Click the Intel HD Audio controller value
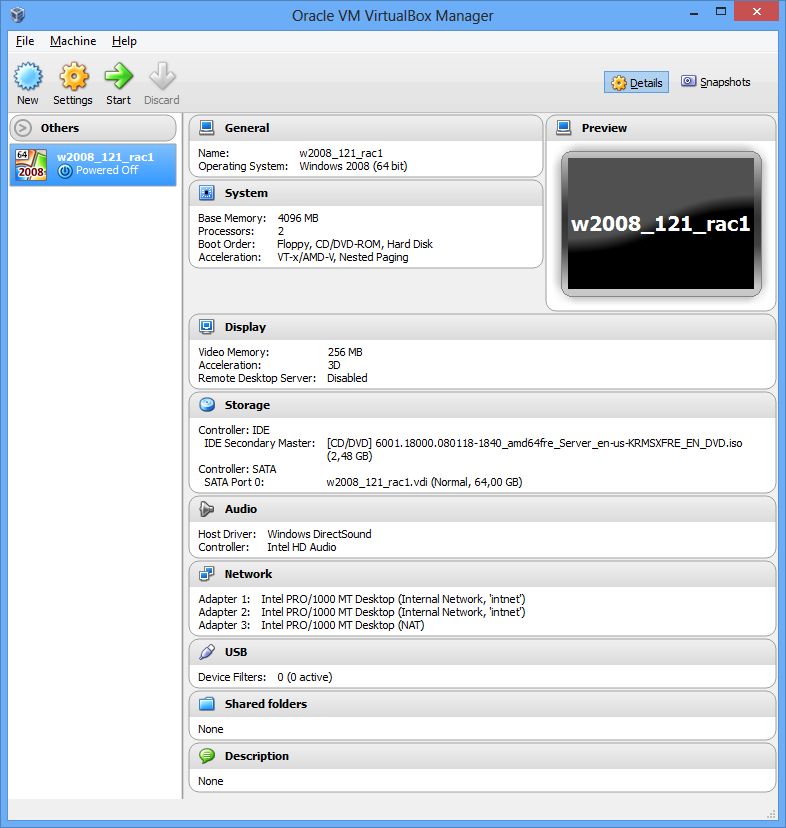 point(302,547)
